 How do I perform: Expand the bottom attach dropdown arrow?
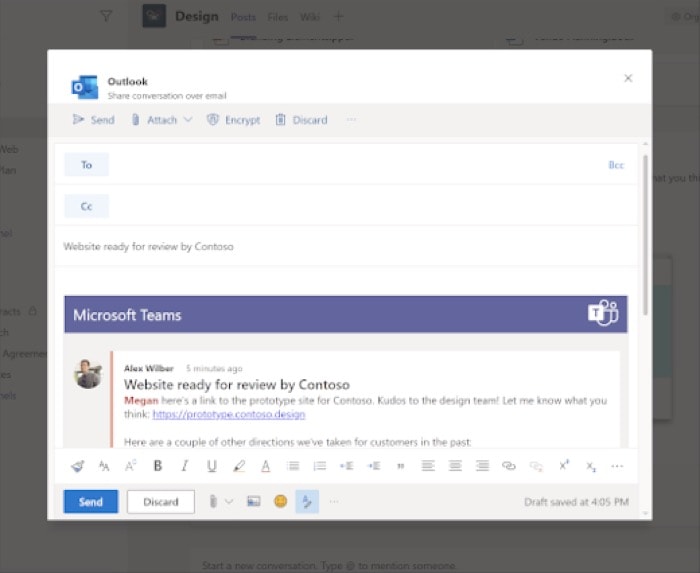(x=229, y=502)
